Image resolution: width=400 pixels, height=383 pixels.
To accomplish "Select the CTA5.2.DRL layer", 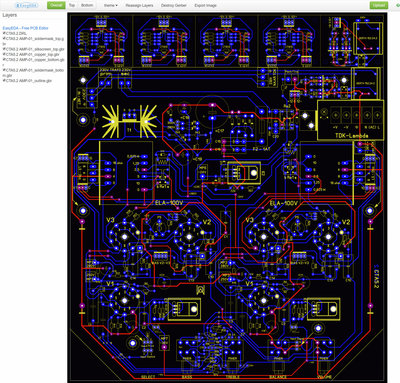I will 15,33.
